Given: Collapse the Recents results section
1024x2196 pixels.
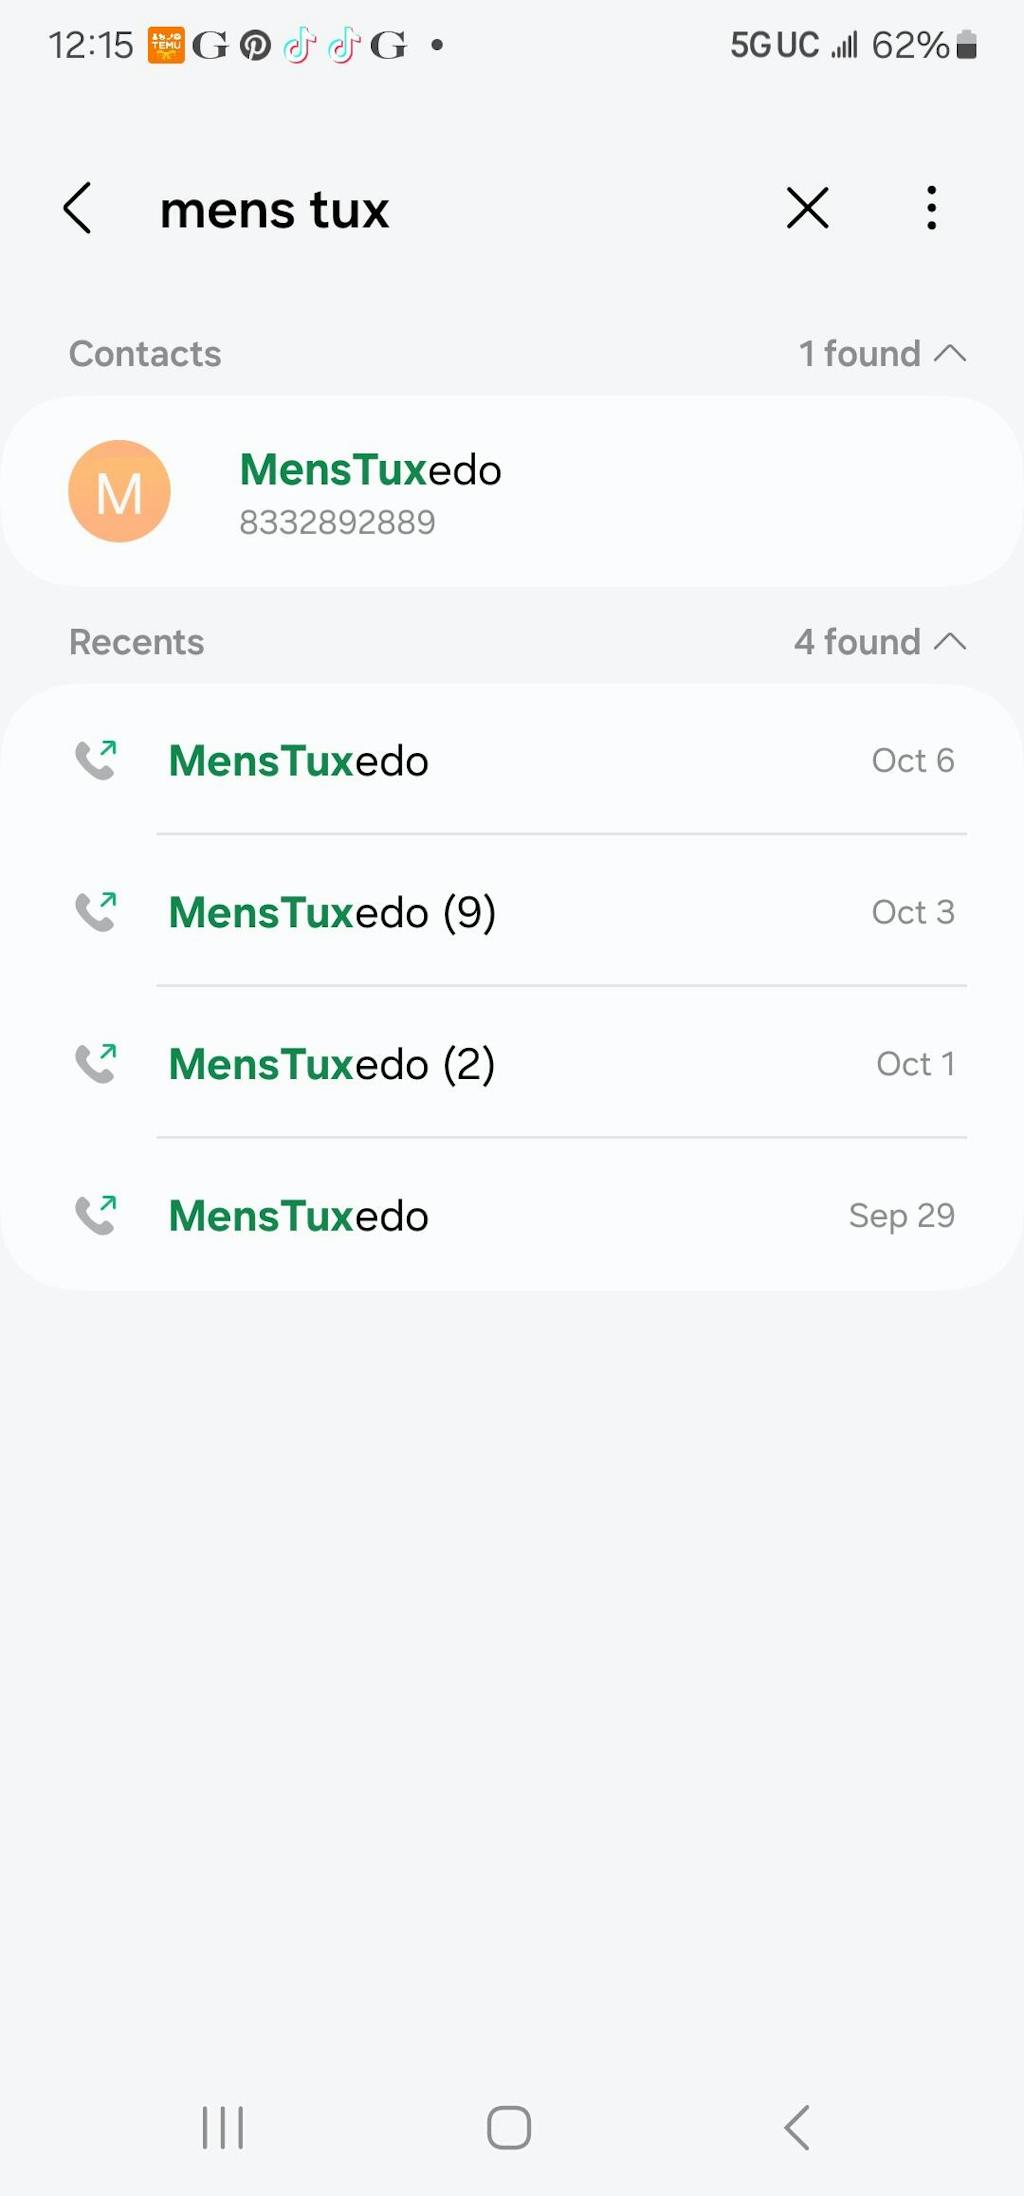Looking at the screenshot, I should (950, 641).
